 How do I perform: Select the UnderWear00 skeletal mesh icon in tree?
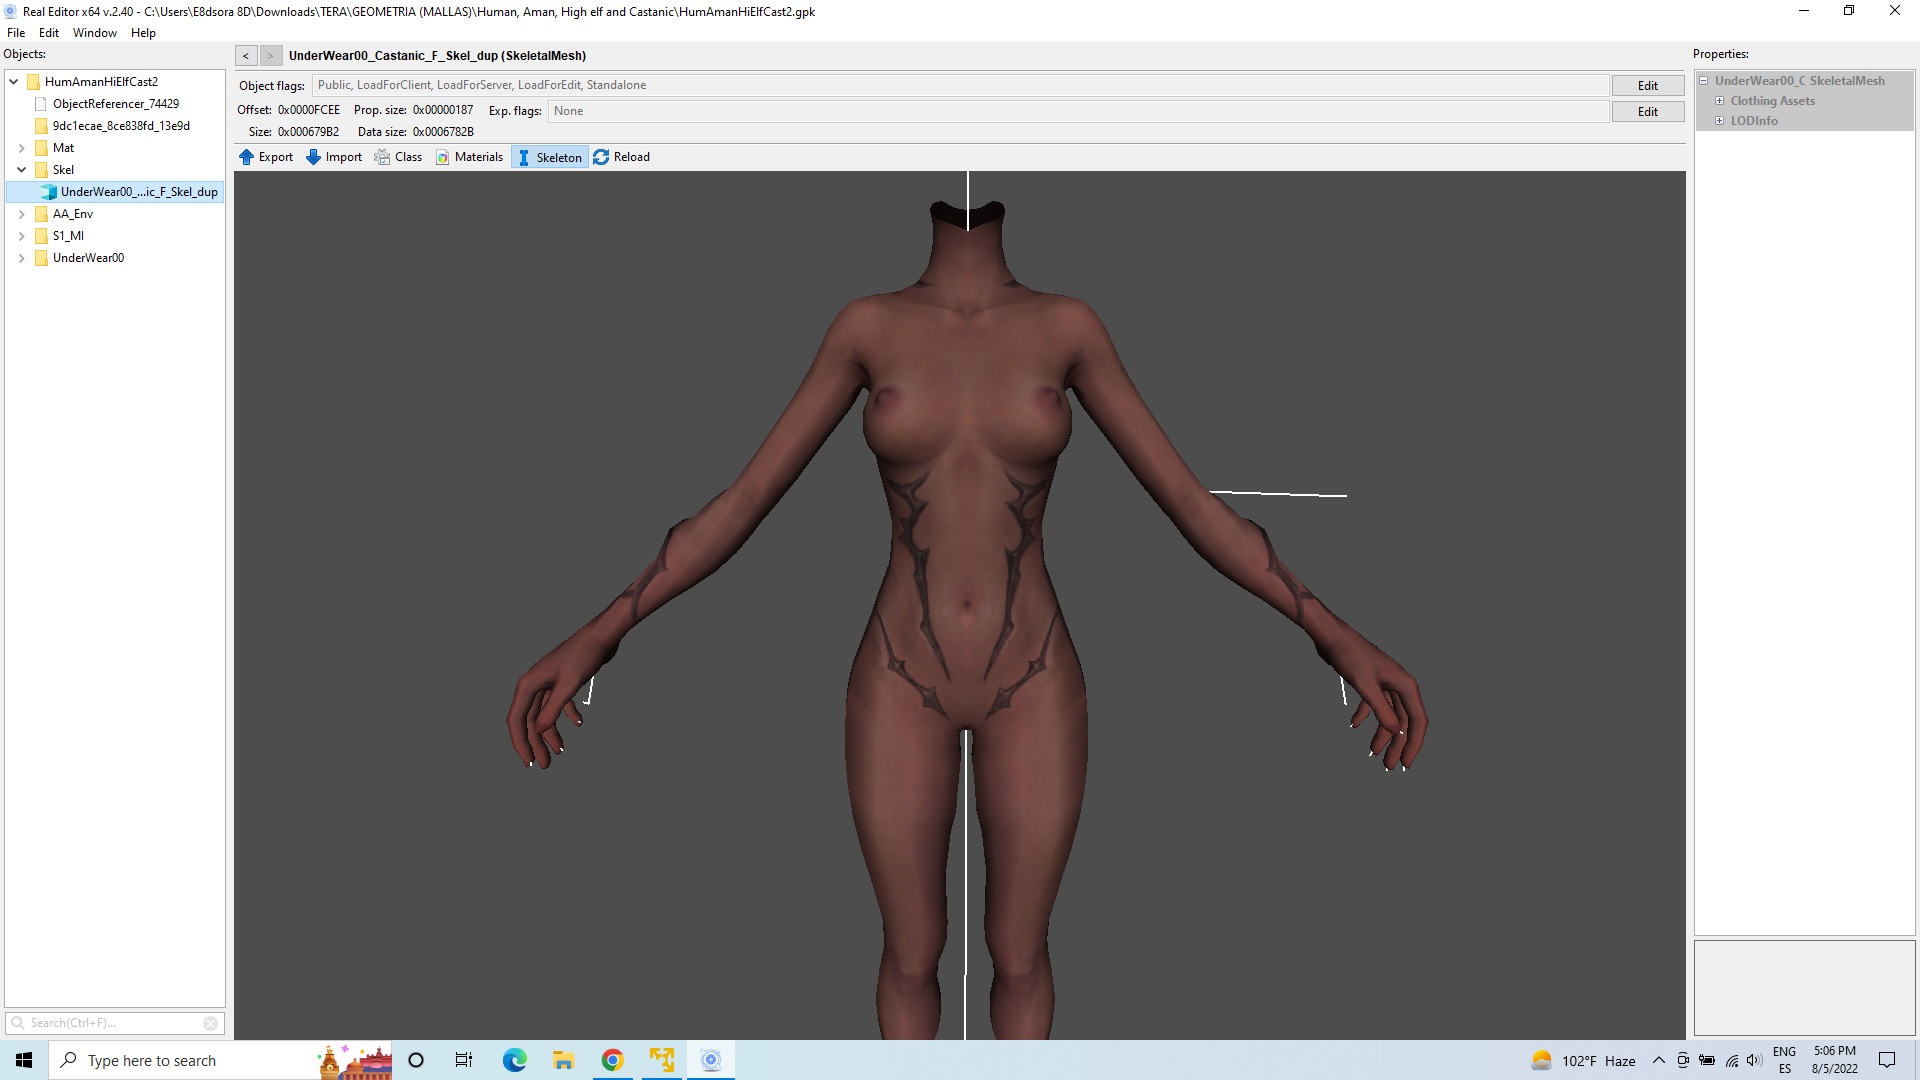(49, 192)
